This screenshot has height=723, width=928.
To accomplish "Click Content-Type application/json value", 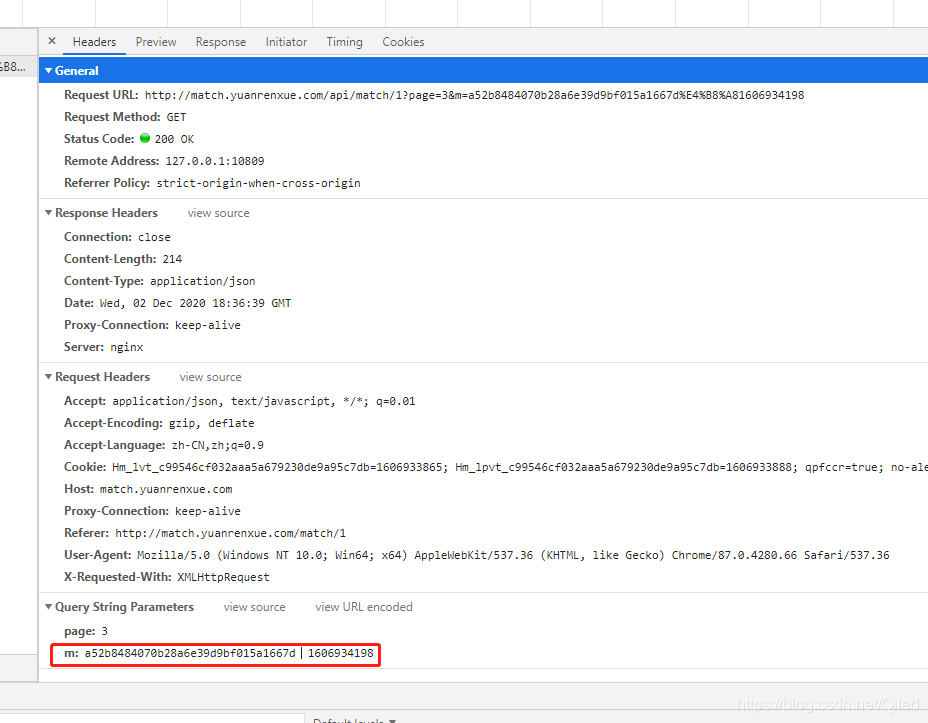I will 202,281.
